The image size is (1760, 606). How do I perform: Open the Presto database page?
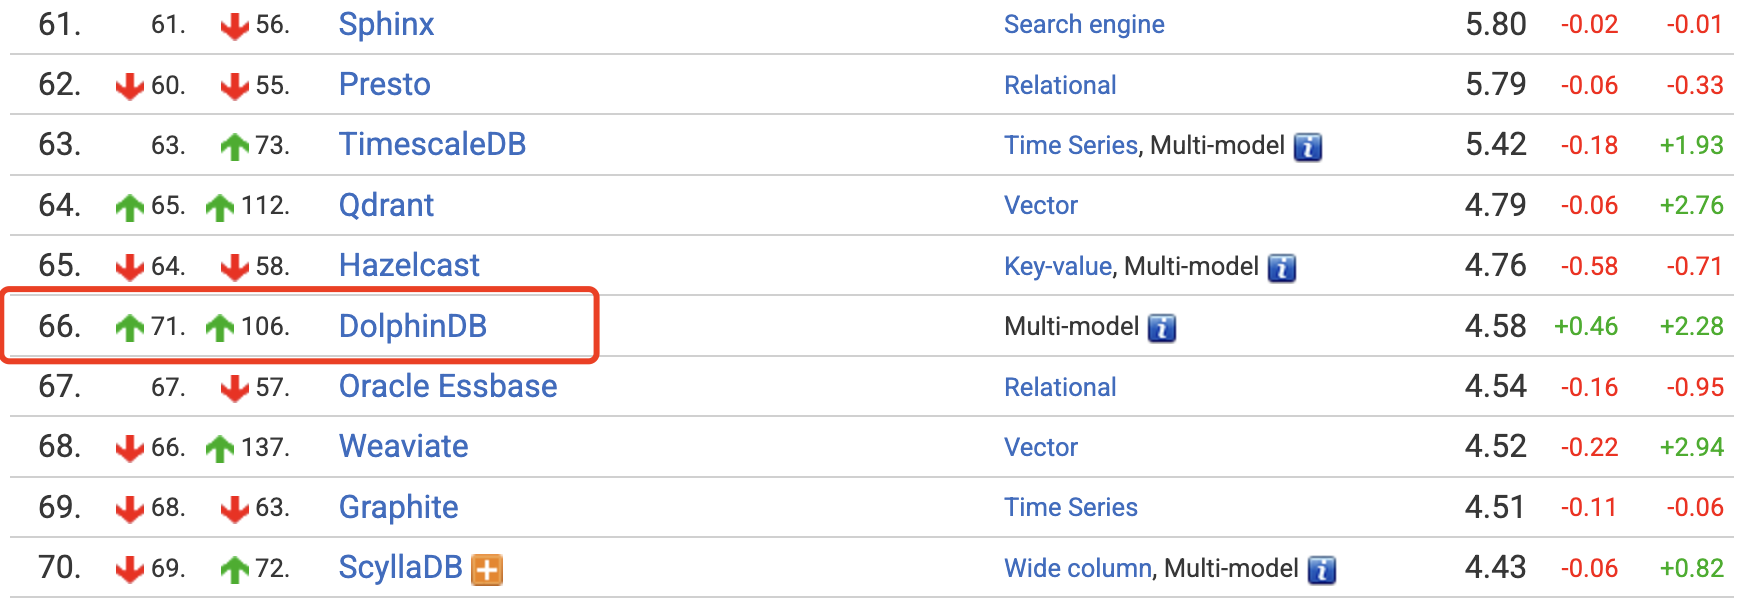[x=384, y=85]
